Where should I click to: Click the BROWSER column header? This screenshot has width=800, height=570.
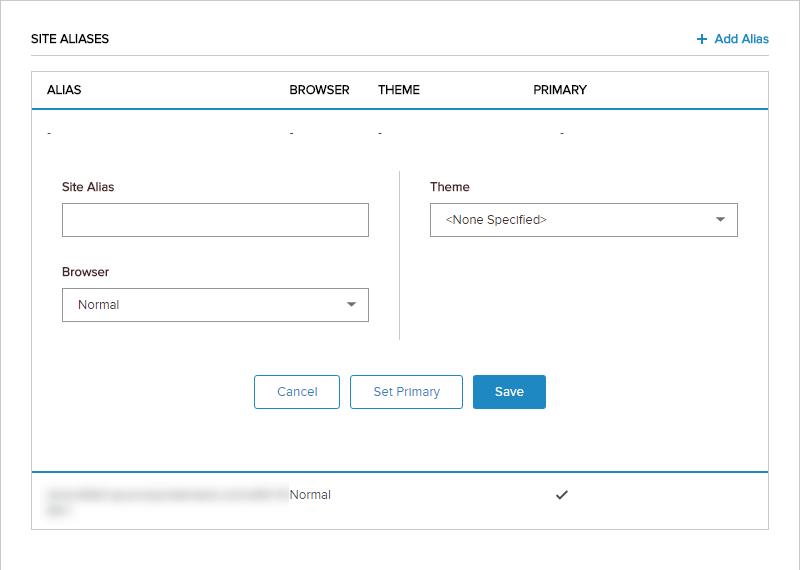click(x=319, y=90)
